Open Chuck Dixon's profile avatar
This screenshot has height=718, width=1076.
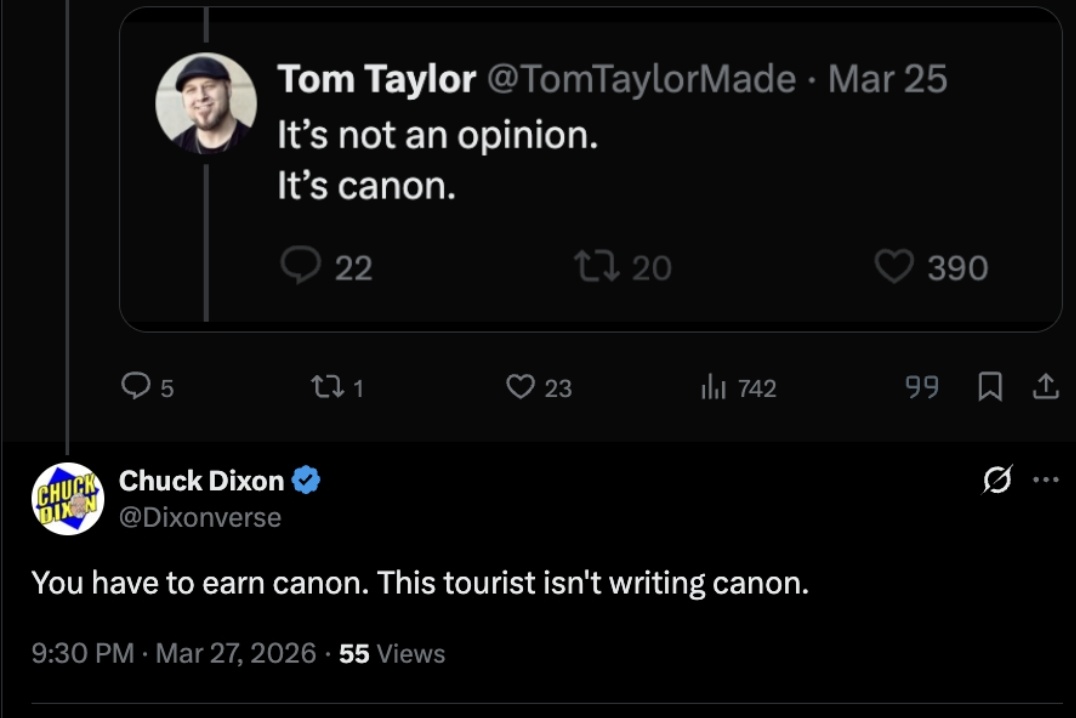pos(68,499)
